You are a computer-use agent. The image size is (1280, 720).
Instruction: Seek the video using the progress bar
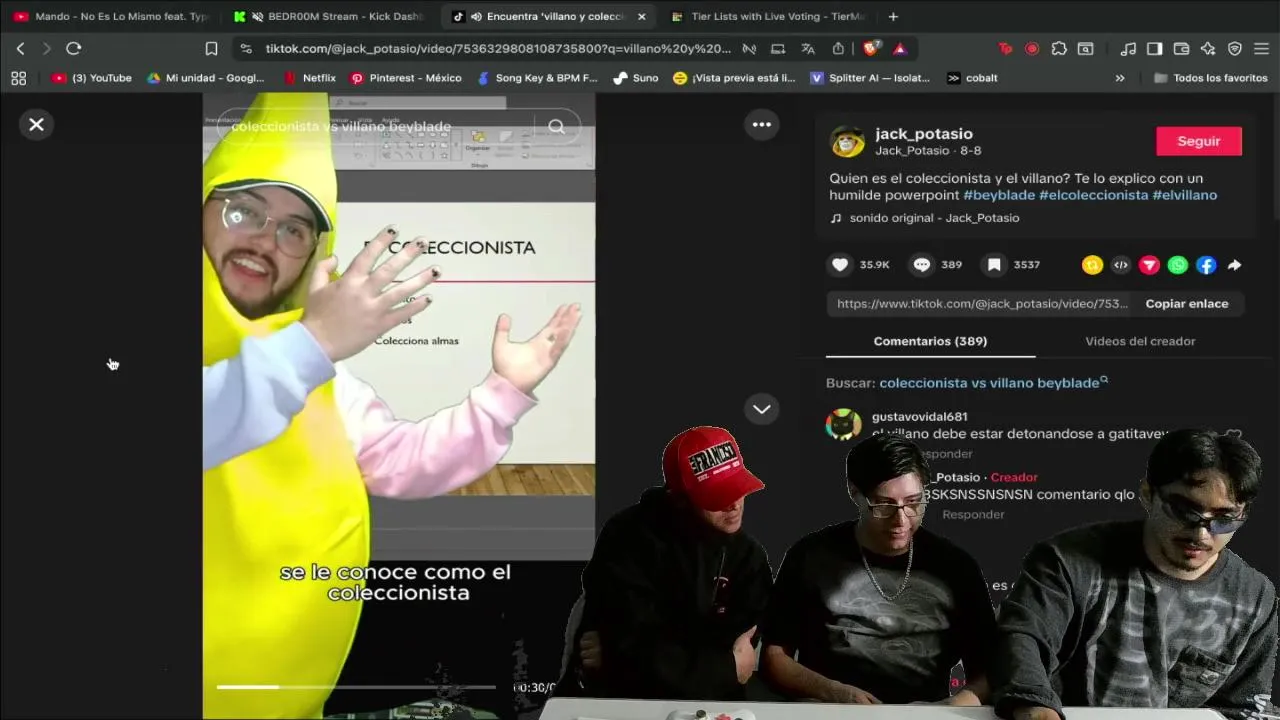click(x=356, y=687)
